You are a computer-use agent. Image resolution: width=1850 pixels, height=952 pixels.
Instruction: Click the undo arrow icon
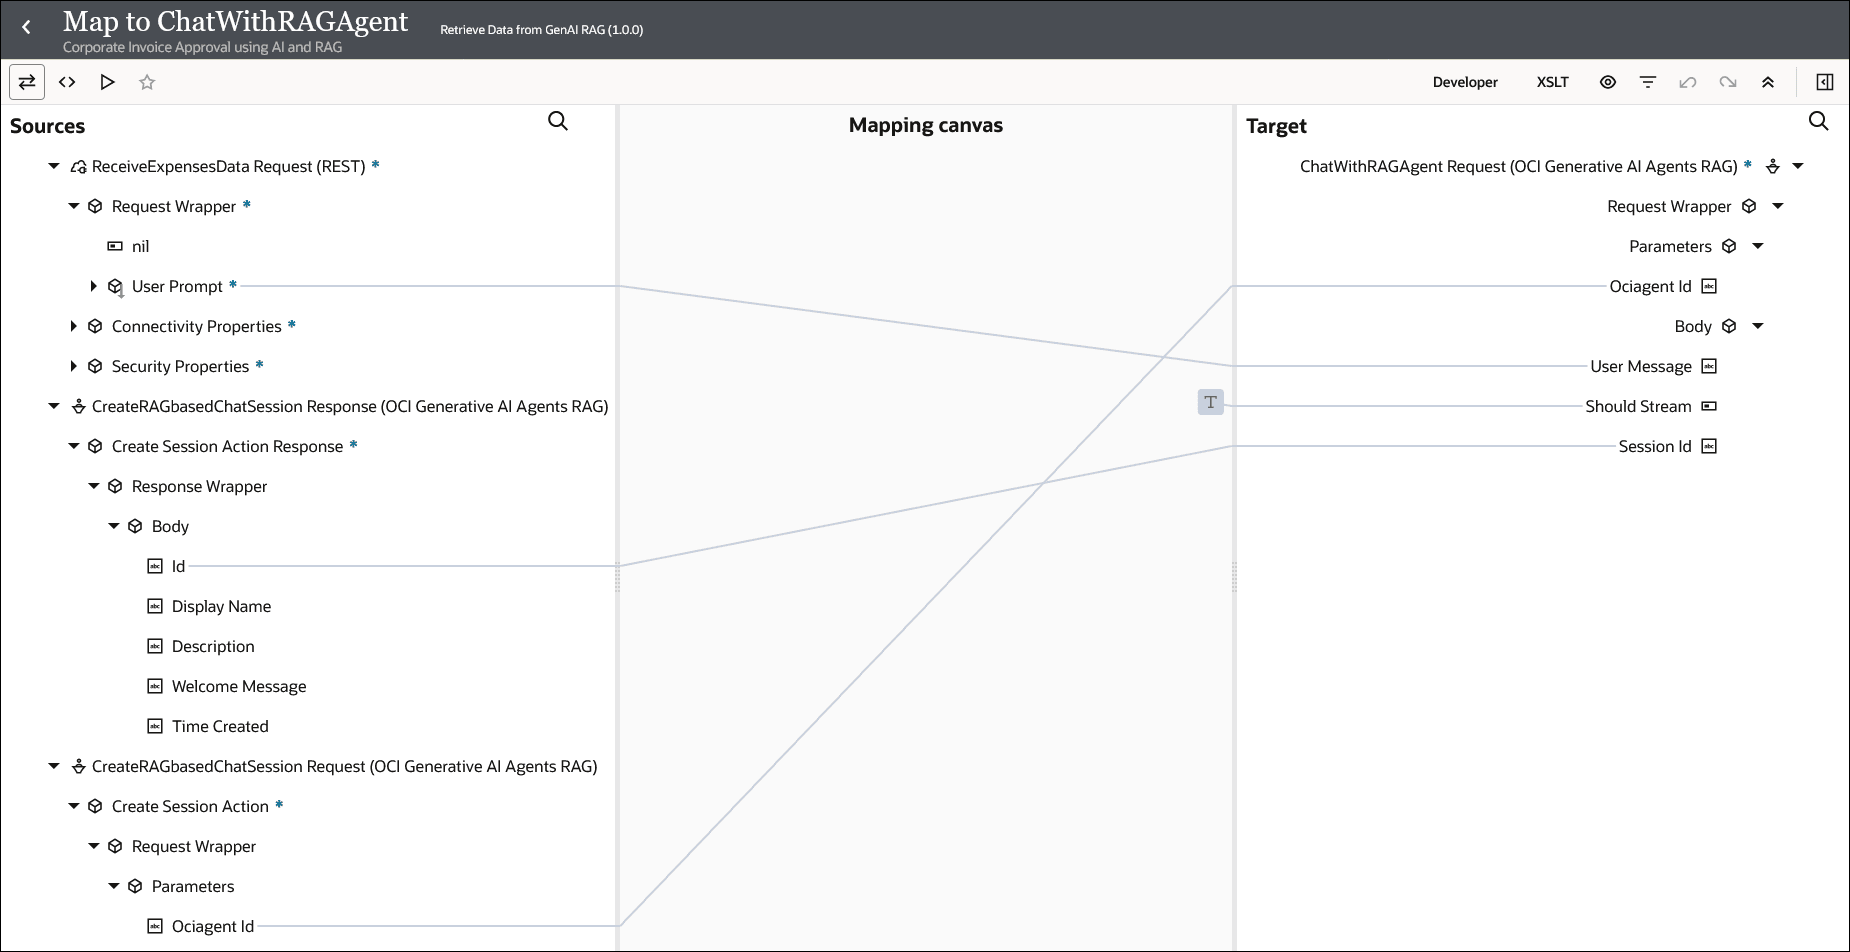pos(1688,82)
